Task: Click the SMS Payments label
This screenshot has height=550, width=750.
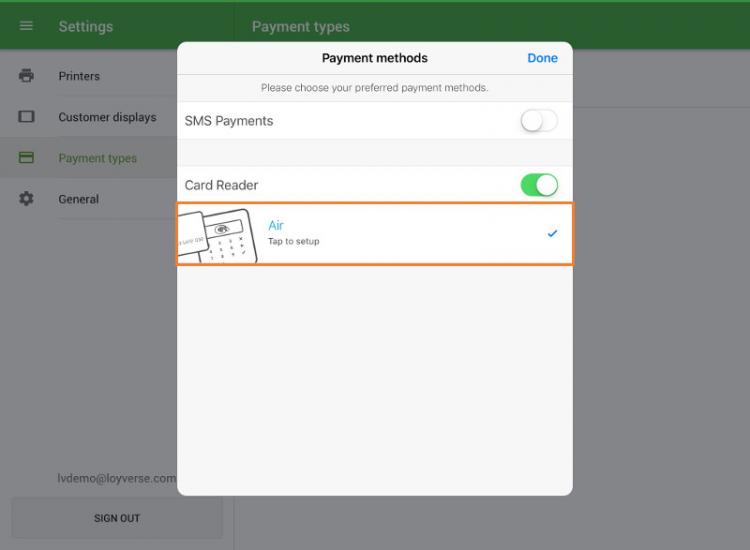Action: (229, 121)
